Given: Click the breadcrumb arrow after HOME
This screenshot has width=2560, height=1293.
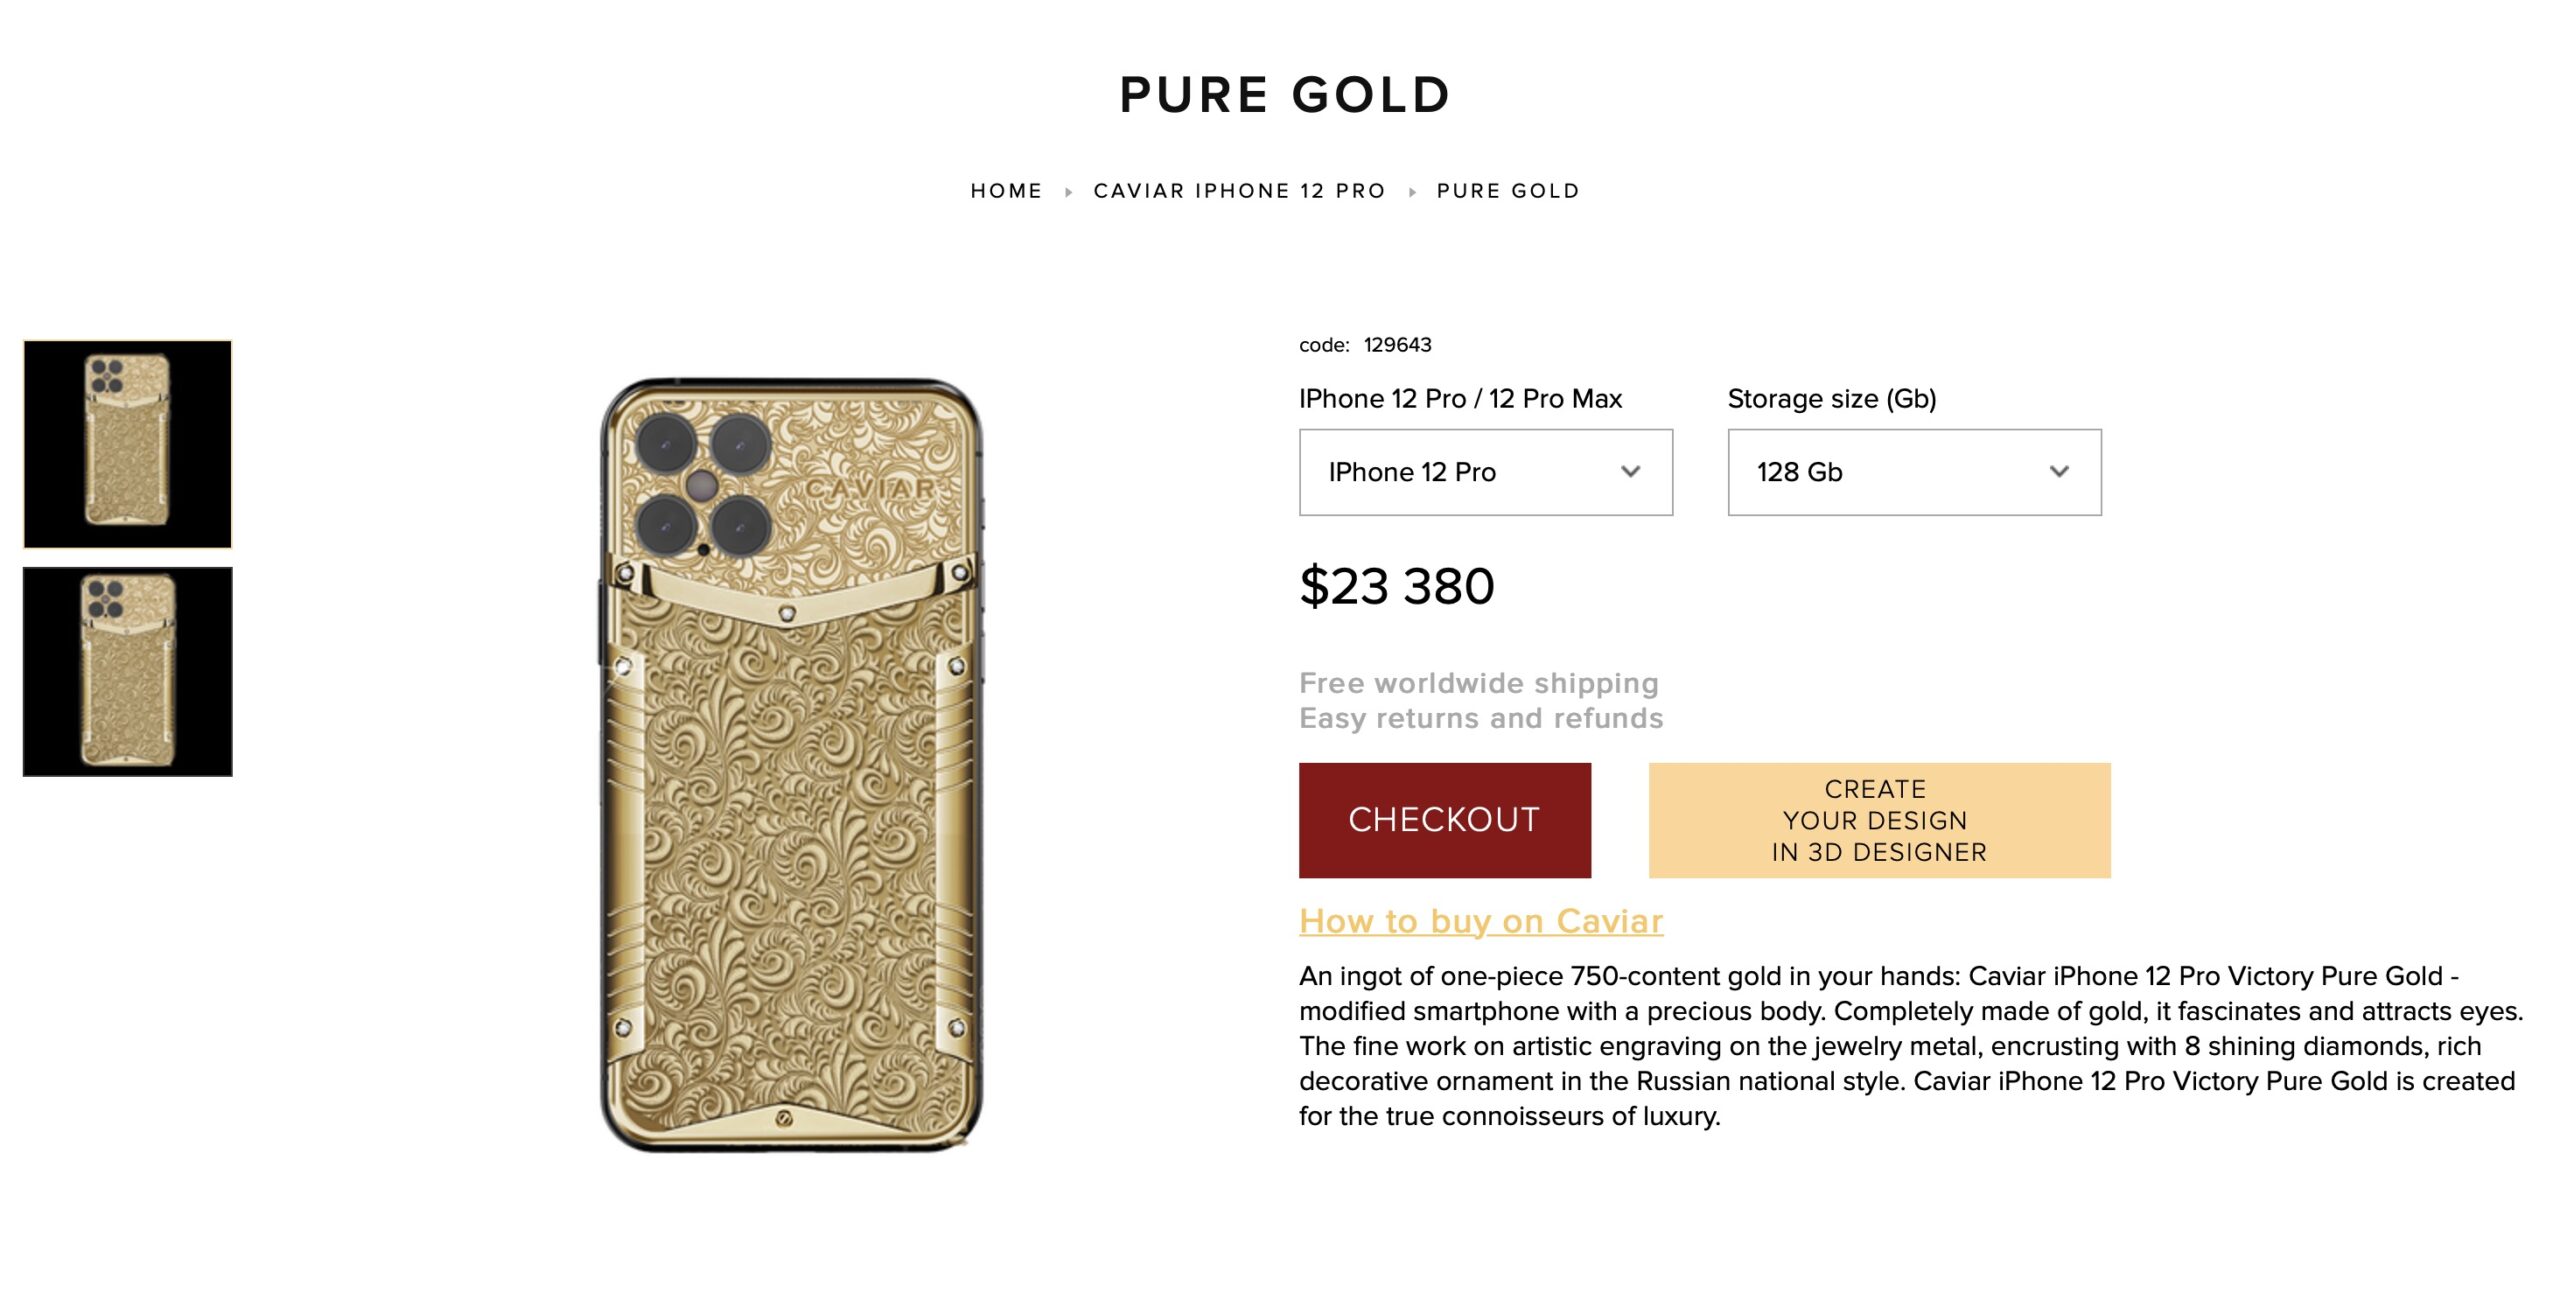Looking at the screenshot, I should 1068,190.
